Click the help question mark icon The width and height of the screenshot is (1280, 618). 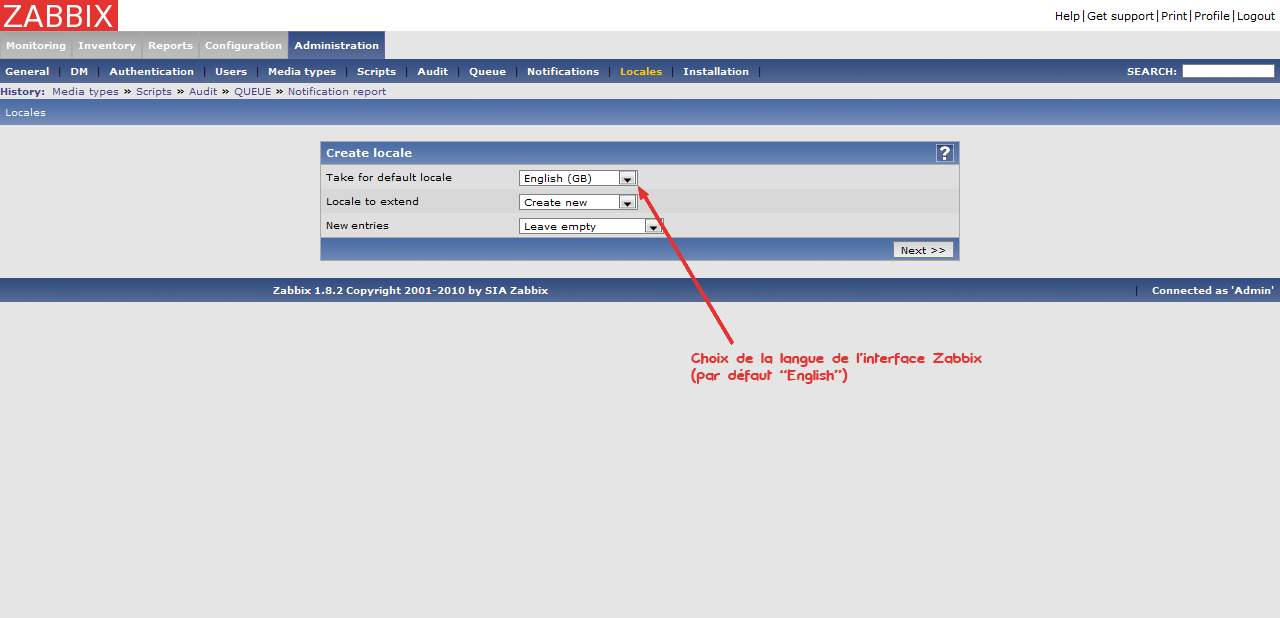coord(944,153)
